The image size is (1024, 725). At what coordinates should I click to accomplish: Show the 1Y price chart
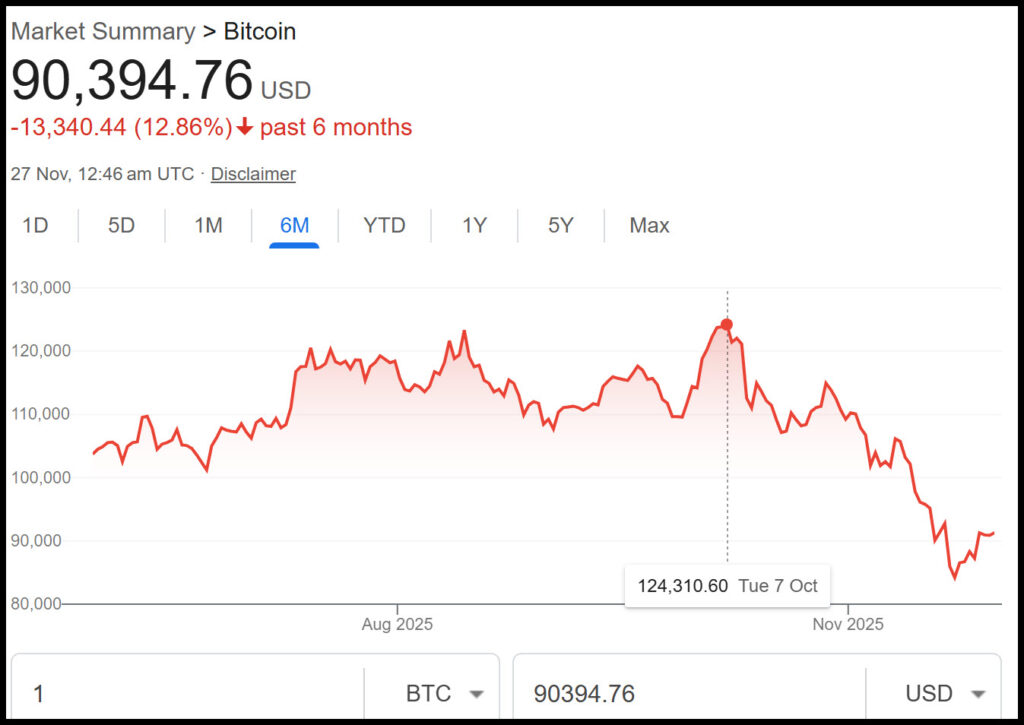point(474,225)
